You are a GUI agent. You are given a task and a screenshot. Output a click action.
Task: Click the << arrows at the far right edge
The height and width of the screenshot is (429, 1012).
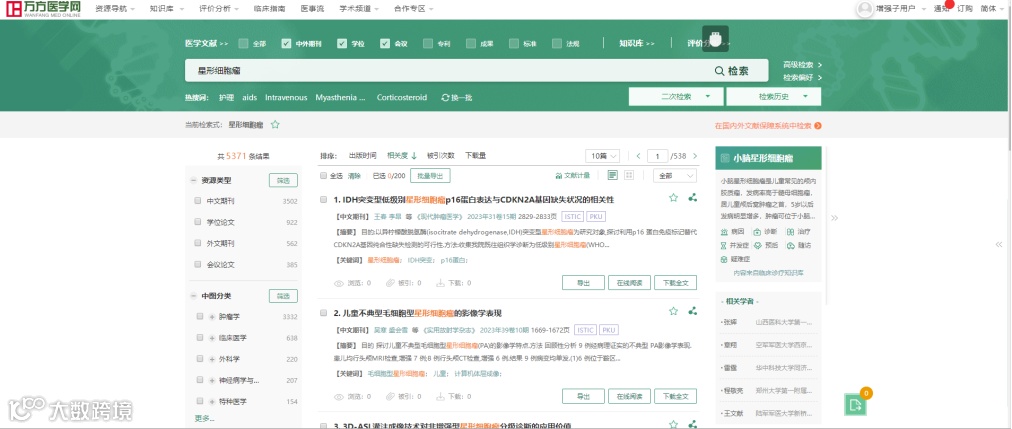click(x=999, y=244)
